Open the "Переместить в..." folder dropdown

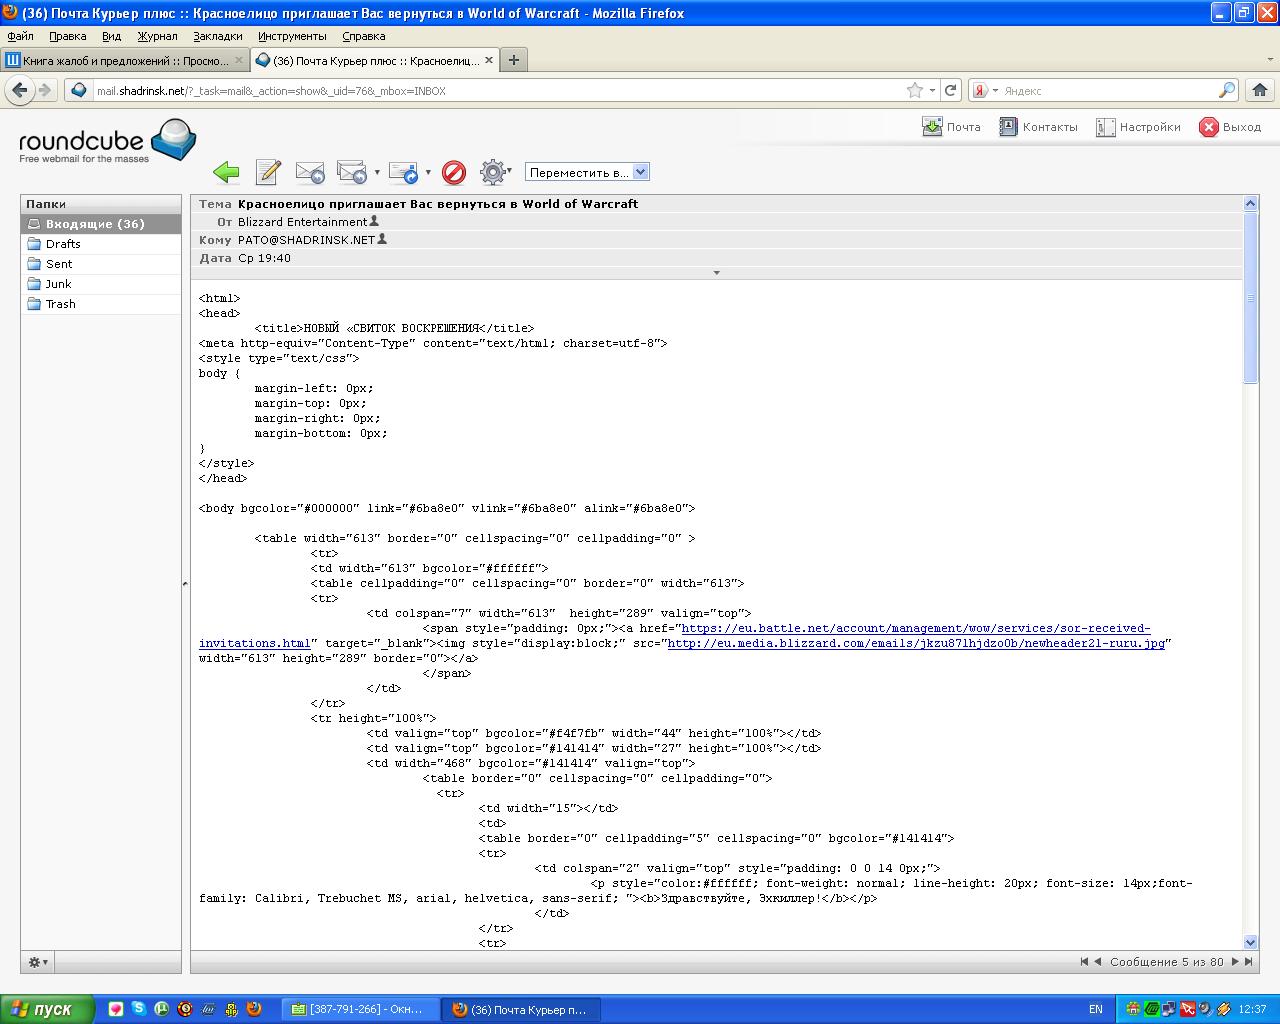[x=587, y=172]
